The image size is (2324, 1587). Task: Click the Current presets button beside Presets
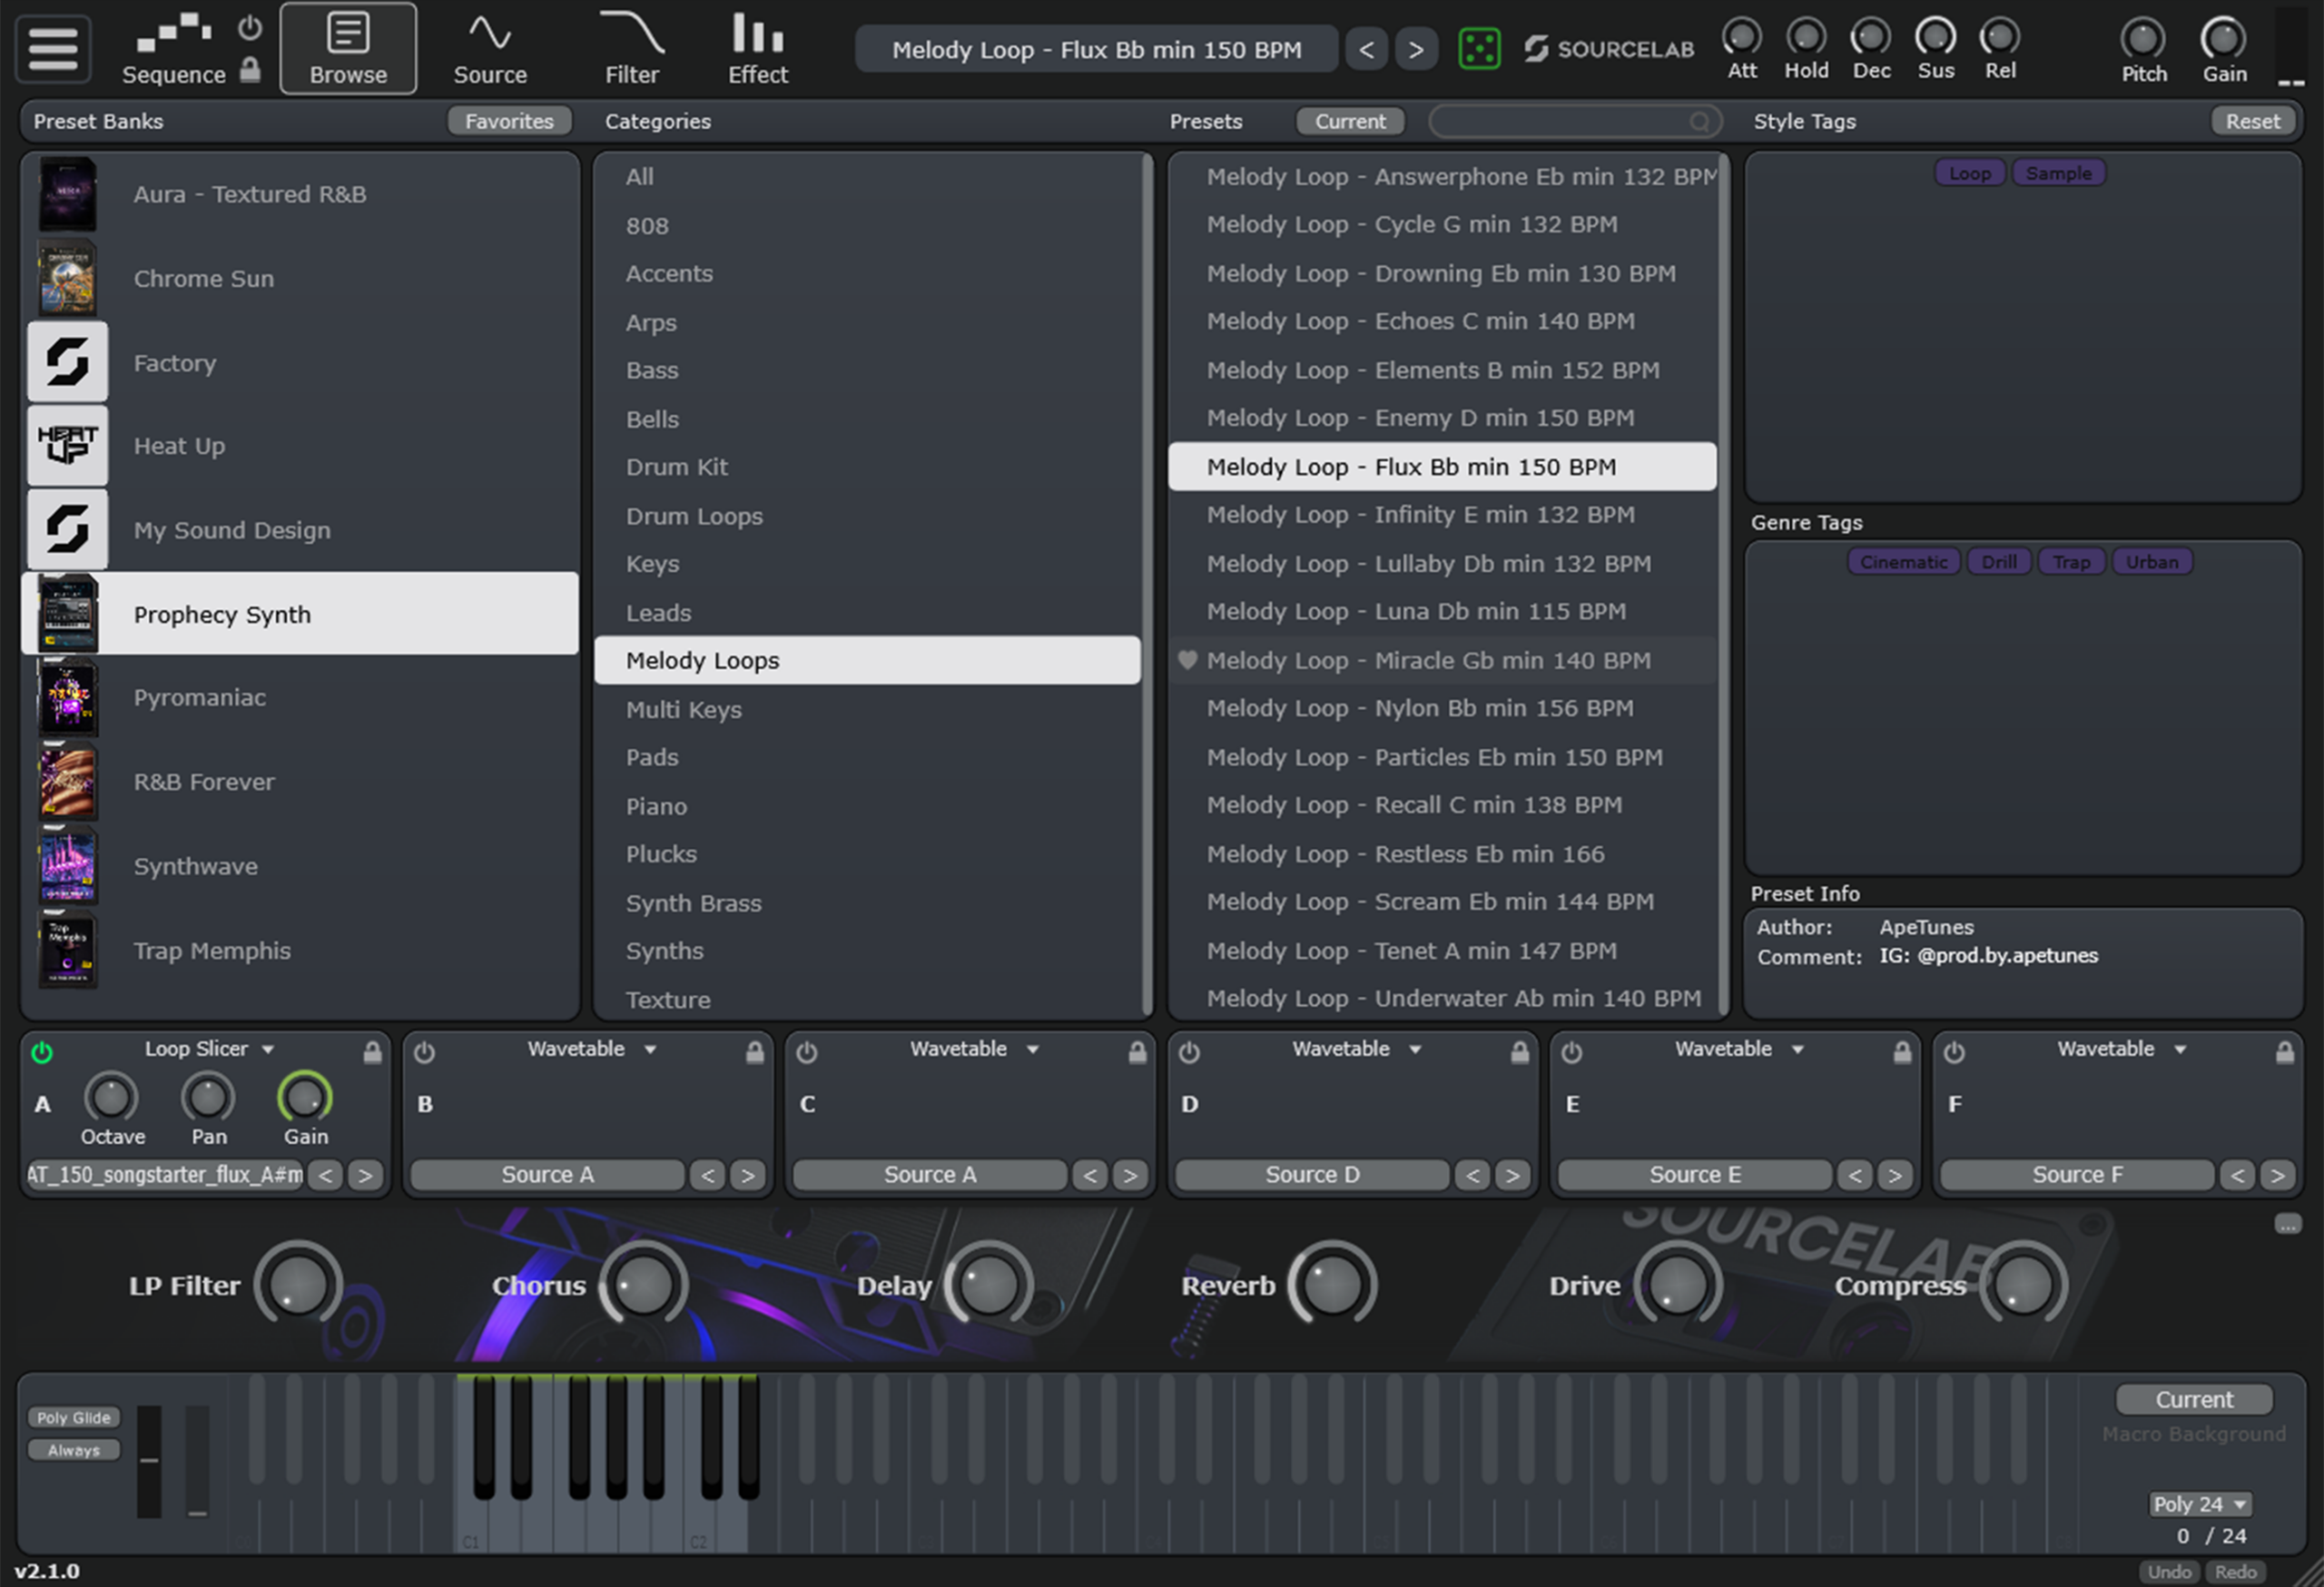(1350, 121)
